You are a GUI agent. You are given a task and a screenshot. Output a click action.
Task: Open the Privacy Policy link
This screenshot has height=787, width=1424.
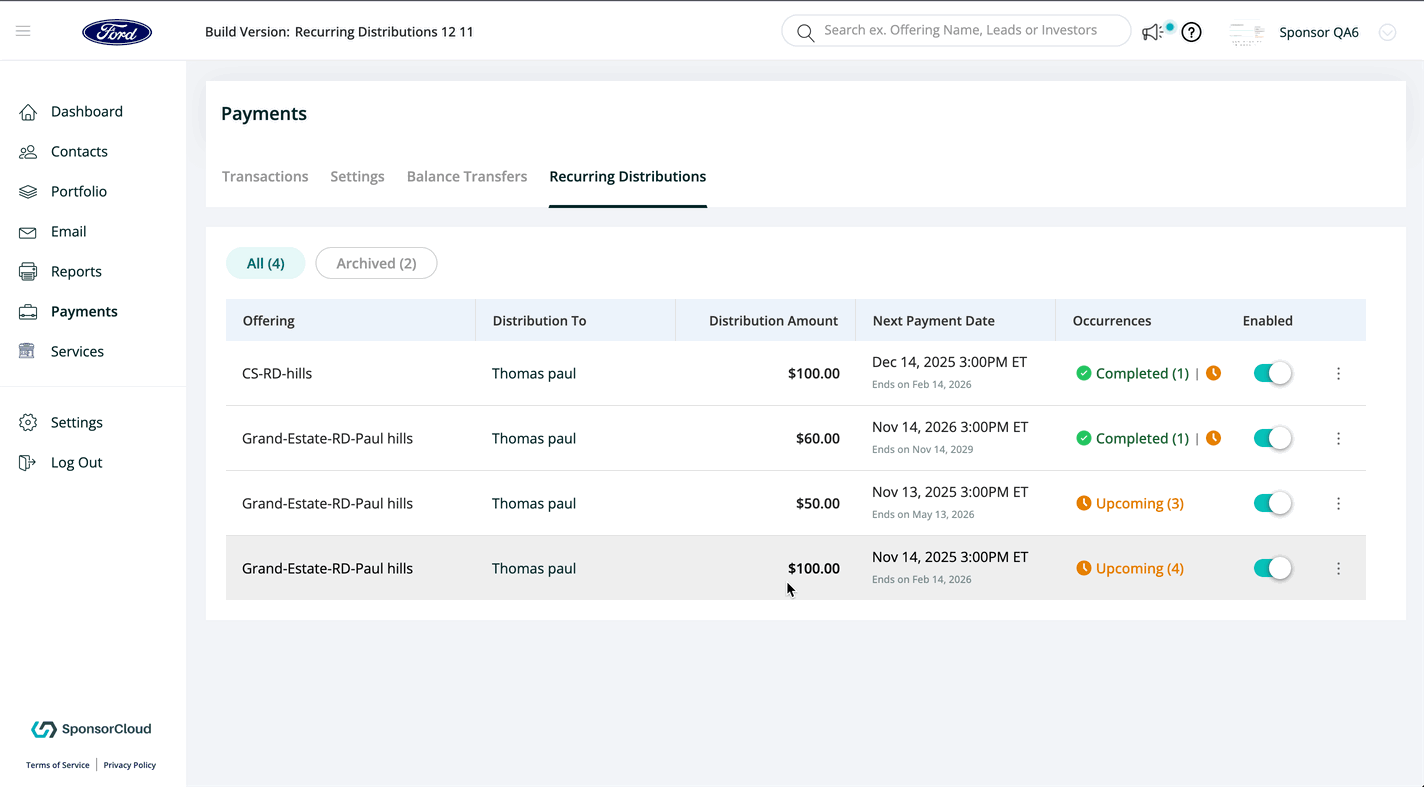click(130, 765)
